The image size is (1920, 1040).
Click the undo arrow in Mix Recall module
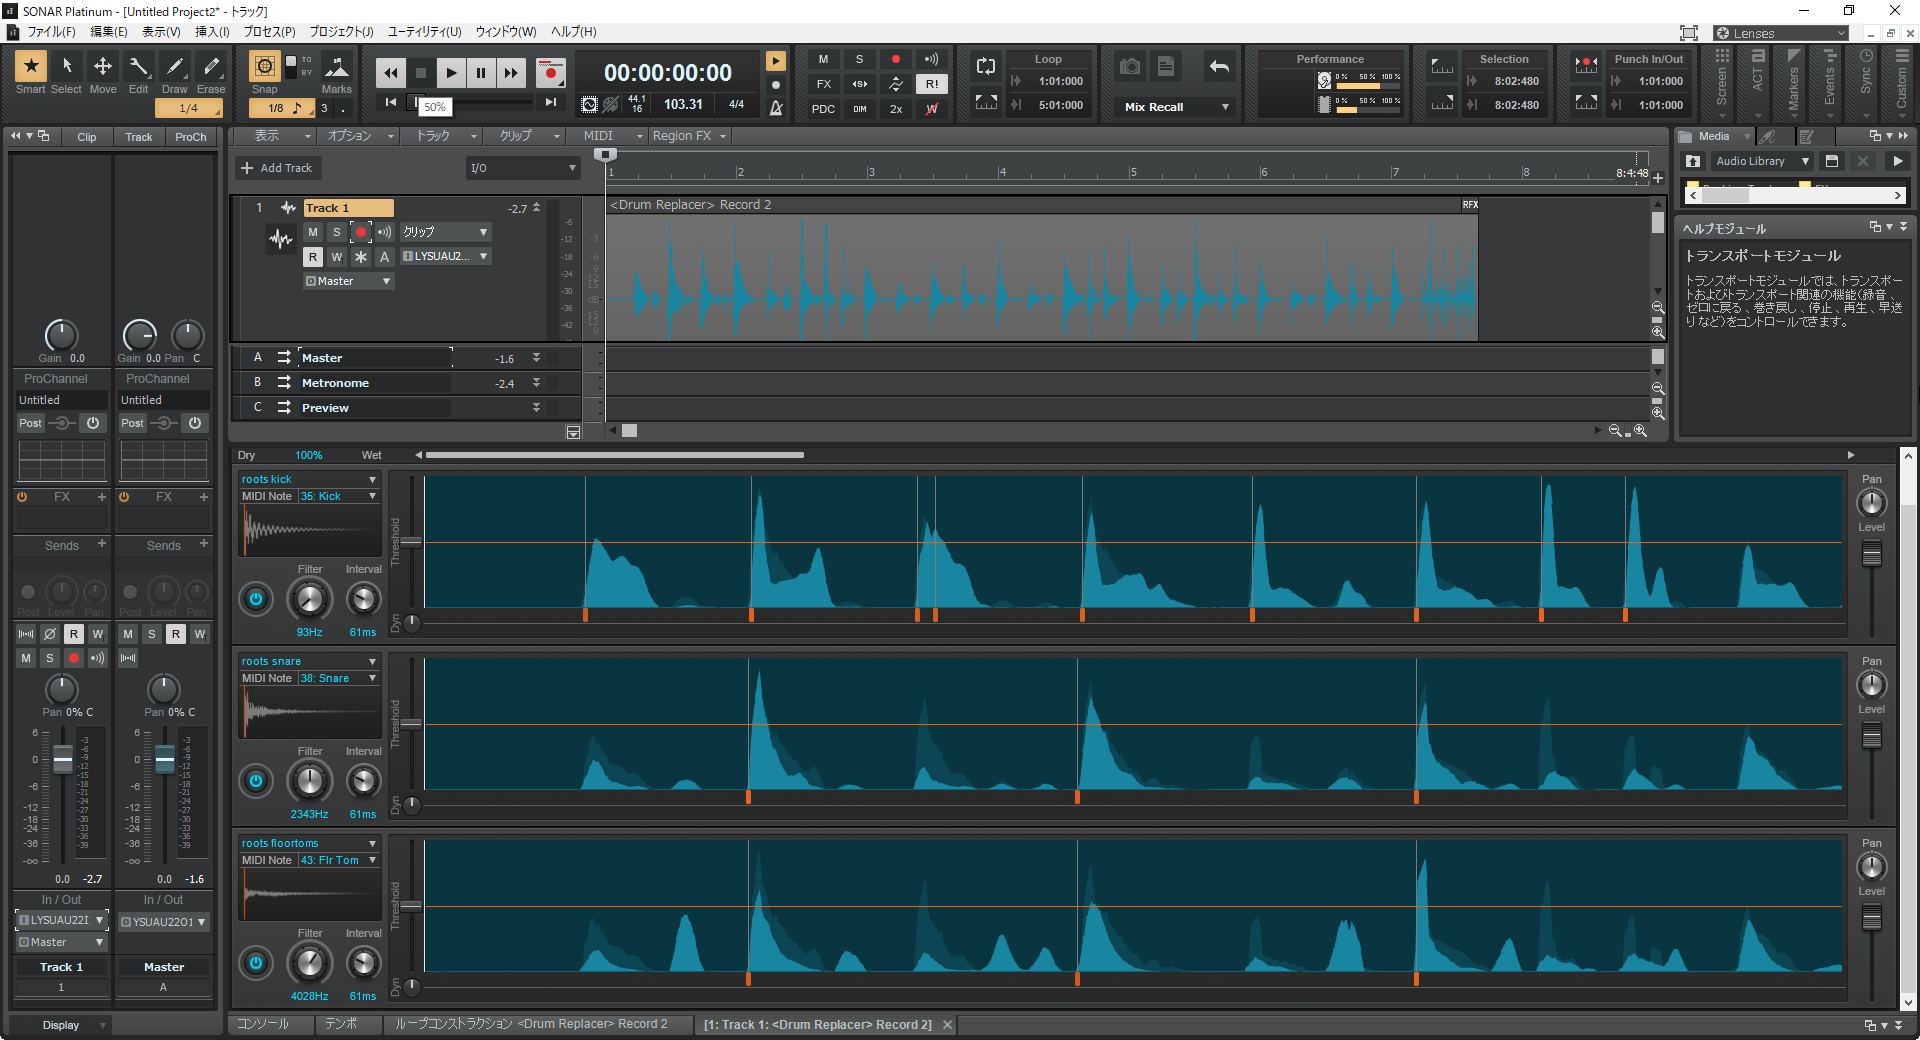click(1219, 67)
